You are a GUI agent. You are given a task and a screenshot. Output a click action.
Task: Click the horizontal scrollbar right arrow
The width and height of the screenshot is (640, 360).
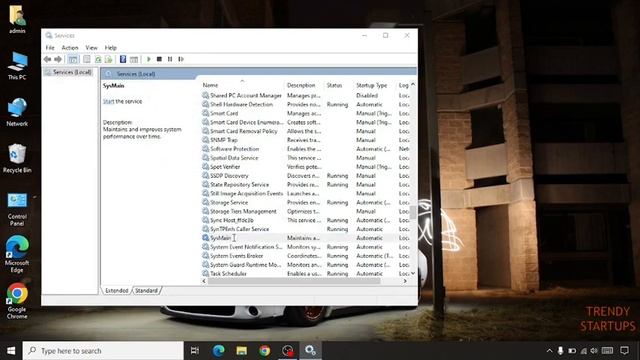click(x=405, y=281)
